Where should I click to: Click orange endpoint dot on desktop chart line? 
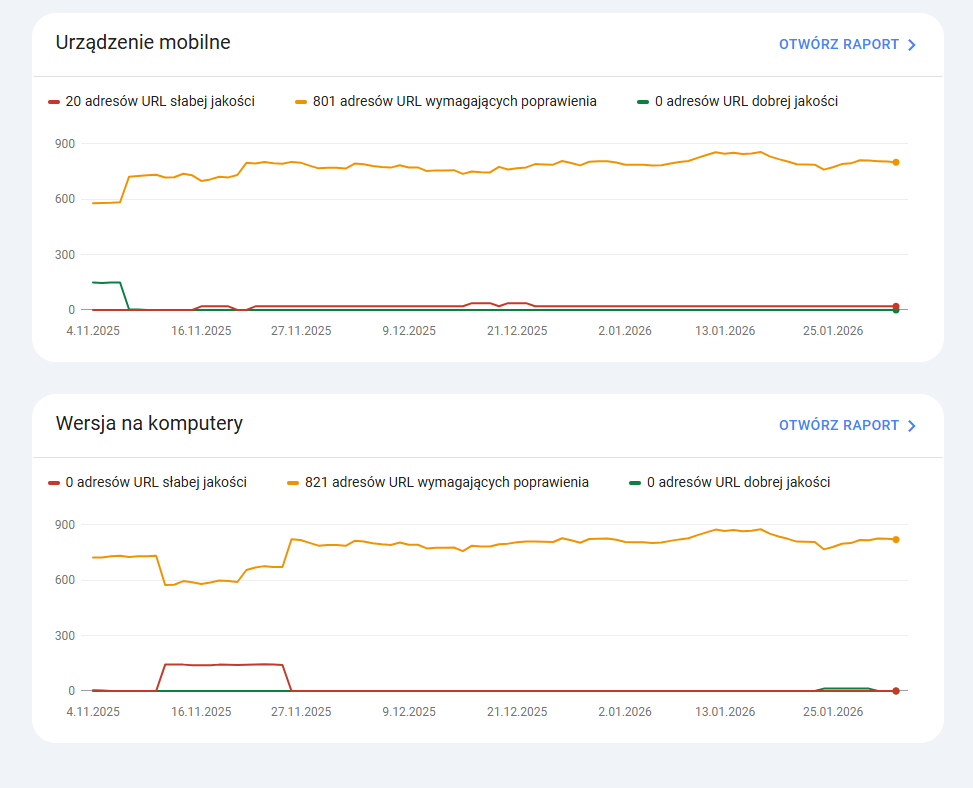[x=896, y=540]
